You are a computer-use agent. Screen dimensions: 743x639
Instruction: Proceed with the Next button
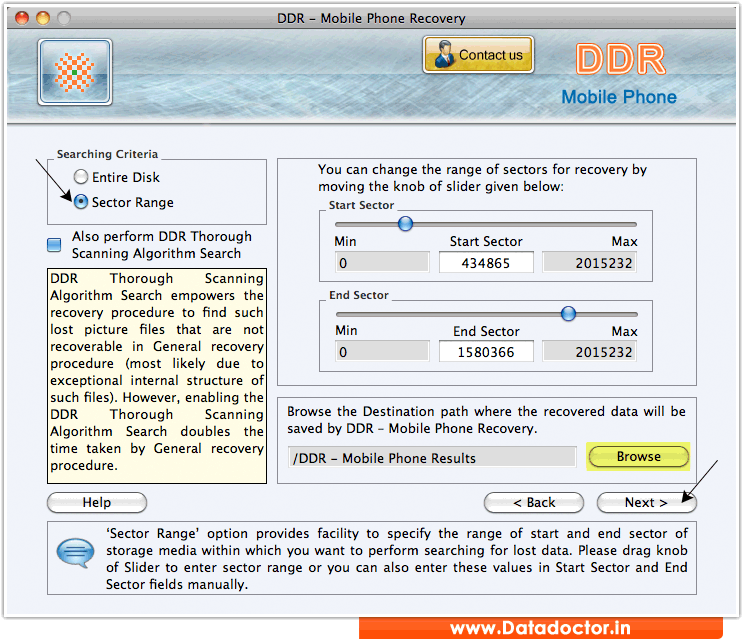(646, 503)
